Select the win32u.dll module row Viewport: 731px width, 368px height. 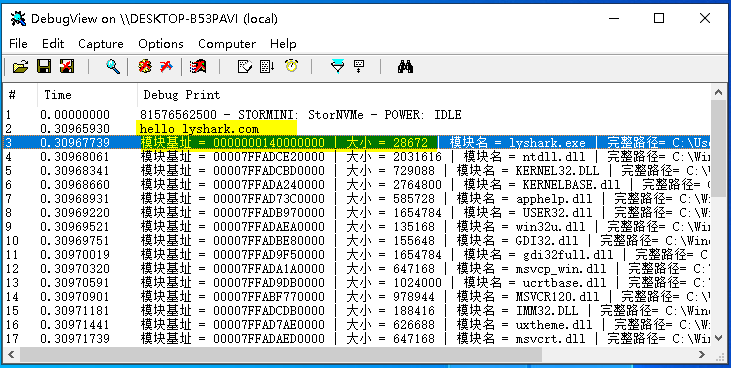click(357, 227)
